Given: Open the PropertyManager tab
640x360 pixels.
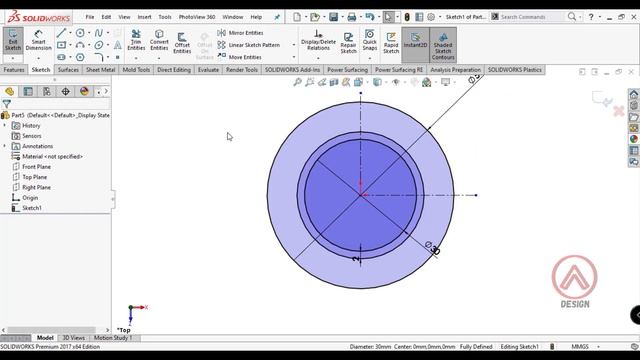Looking at the screenshot, I should [x=28, y=91].
